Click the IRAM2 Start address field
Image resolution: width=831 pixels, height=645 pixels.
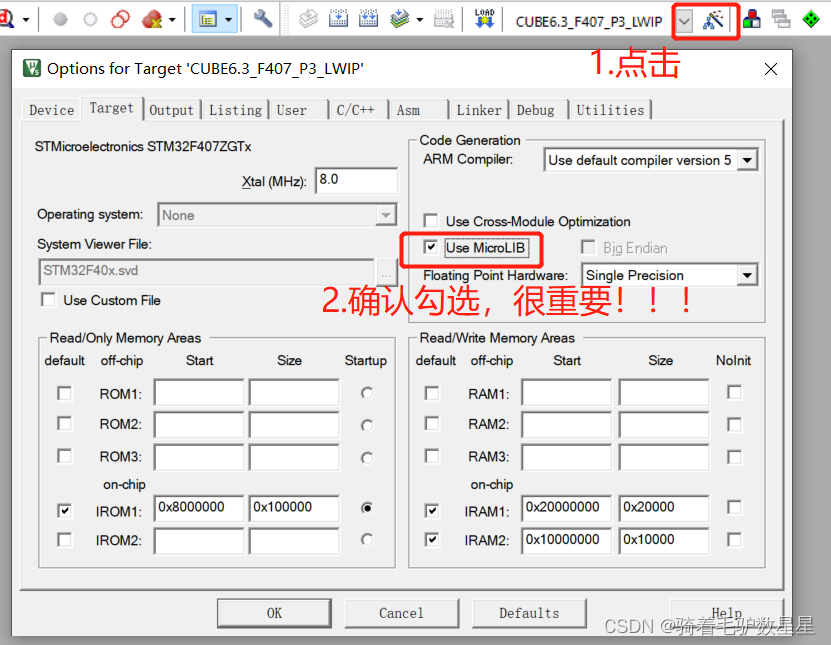coord(567,541)
